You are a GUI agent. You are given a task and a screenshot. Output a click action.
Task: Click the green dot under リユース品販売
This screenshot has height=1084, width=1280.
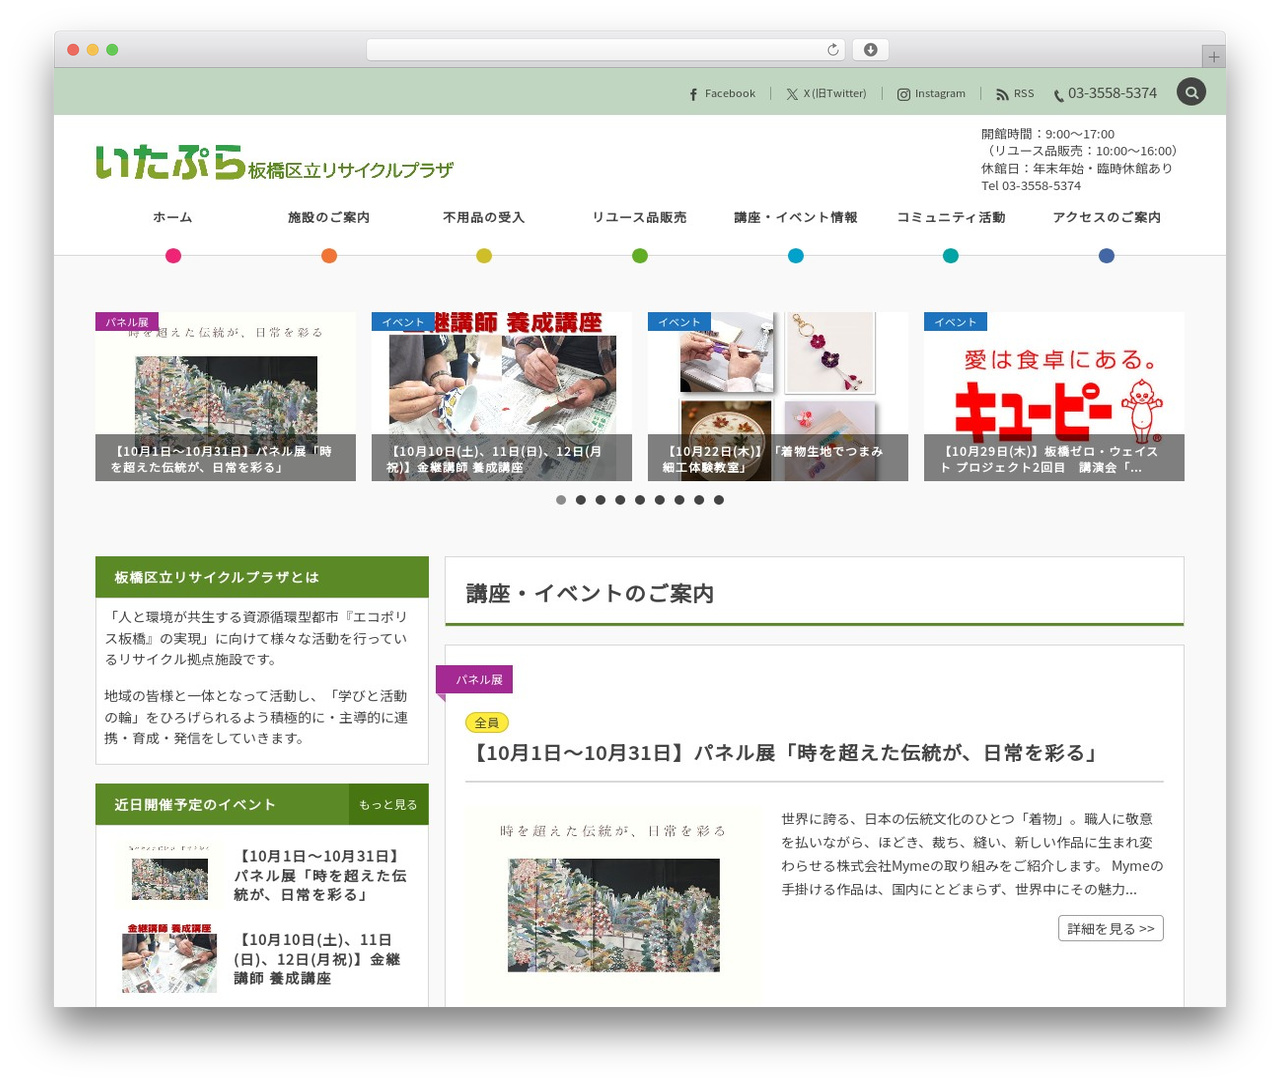click(640, 256)
